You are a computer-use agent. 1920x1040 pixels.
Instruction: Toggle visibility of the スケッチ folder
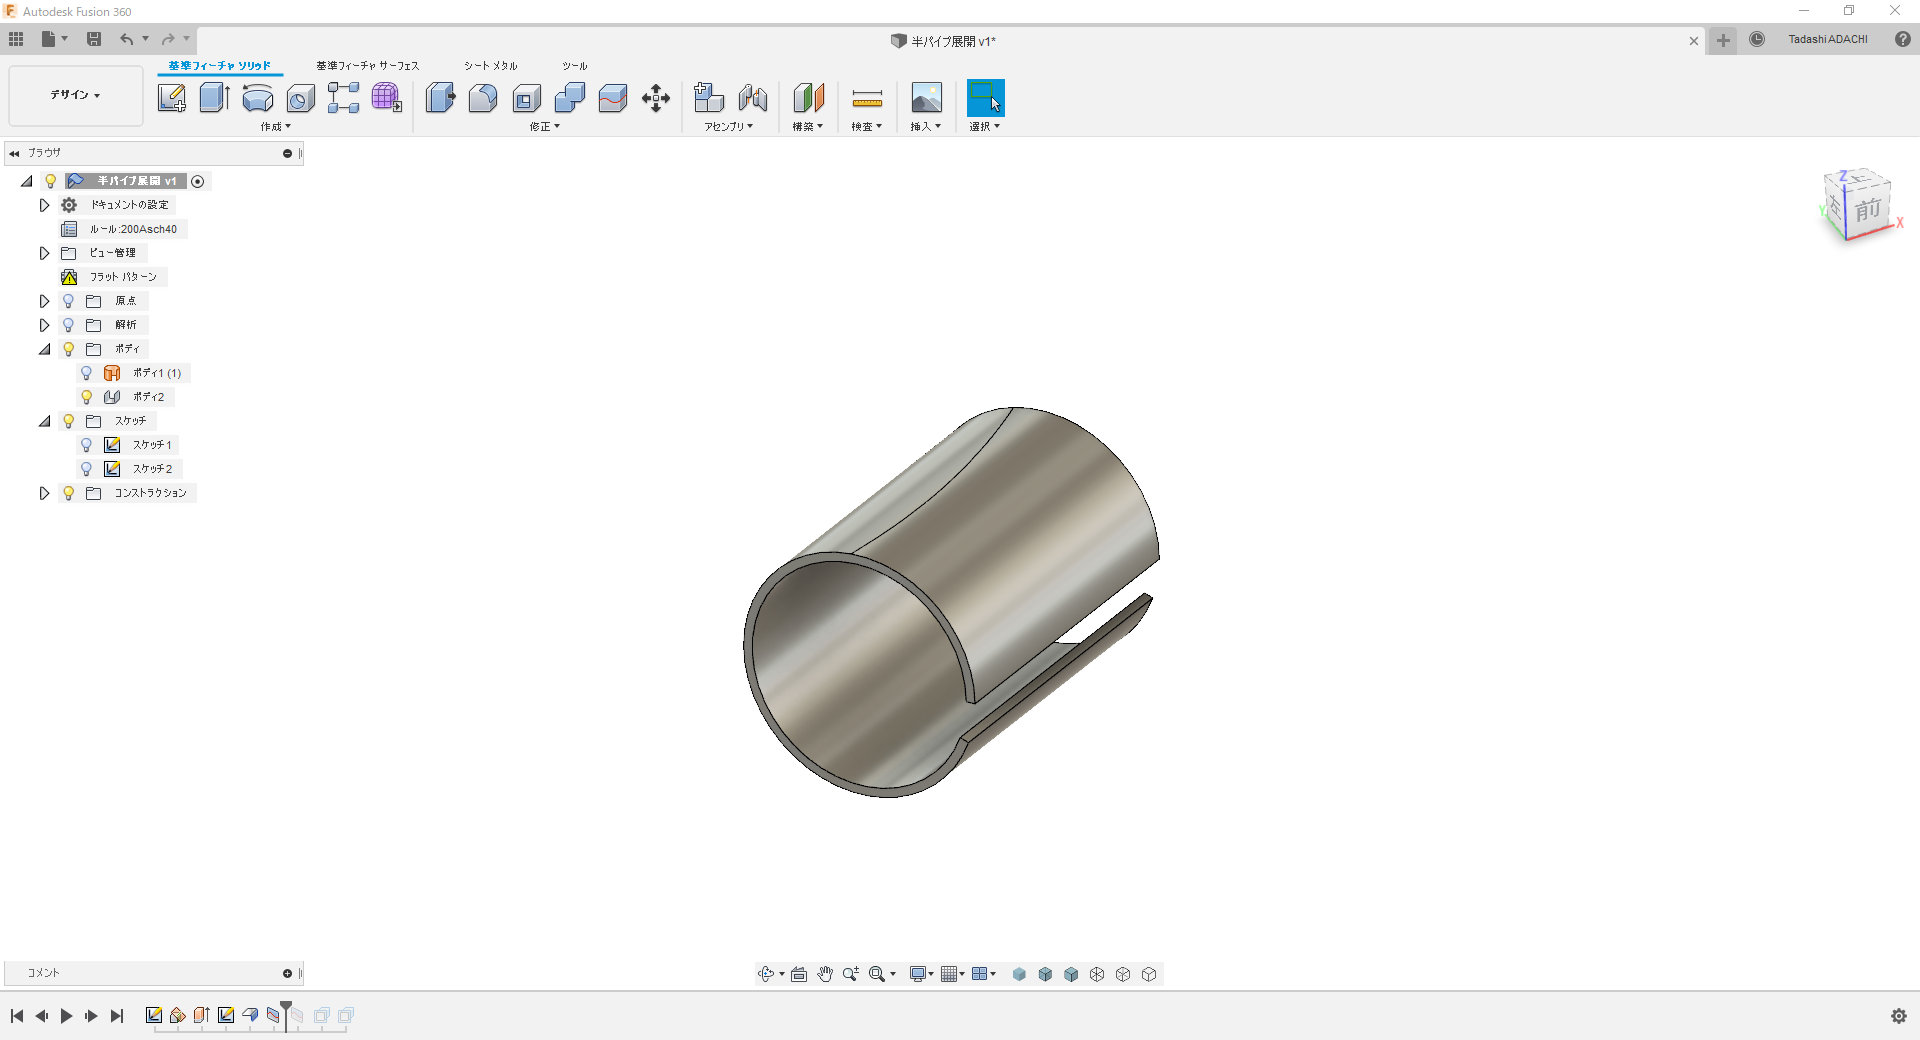tap(69, 421)
